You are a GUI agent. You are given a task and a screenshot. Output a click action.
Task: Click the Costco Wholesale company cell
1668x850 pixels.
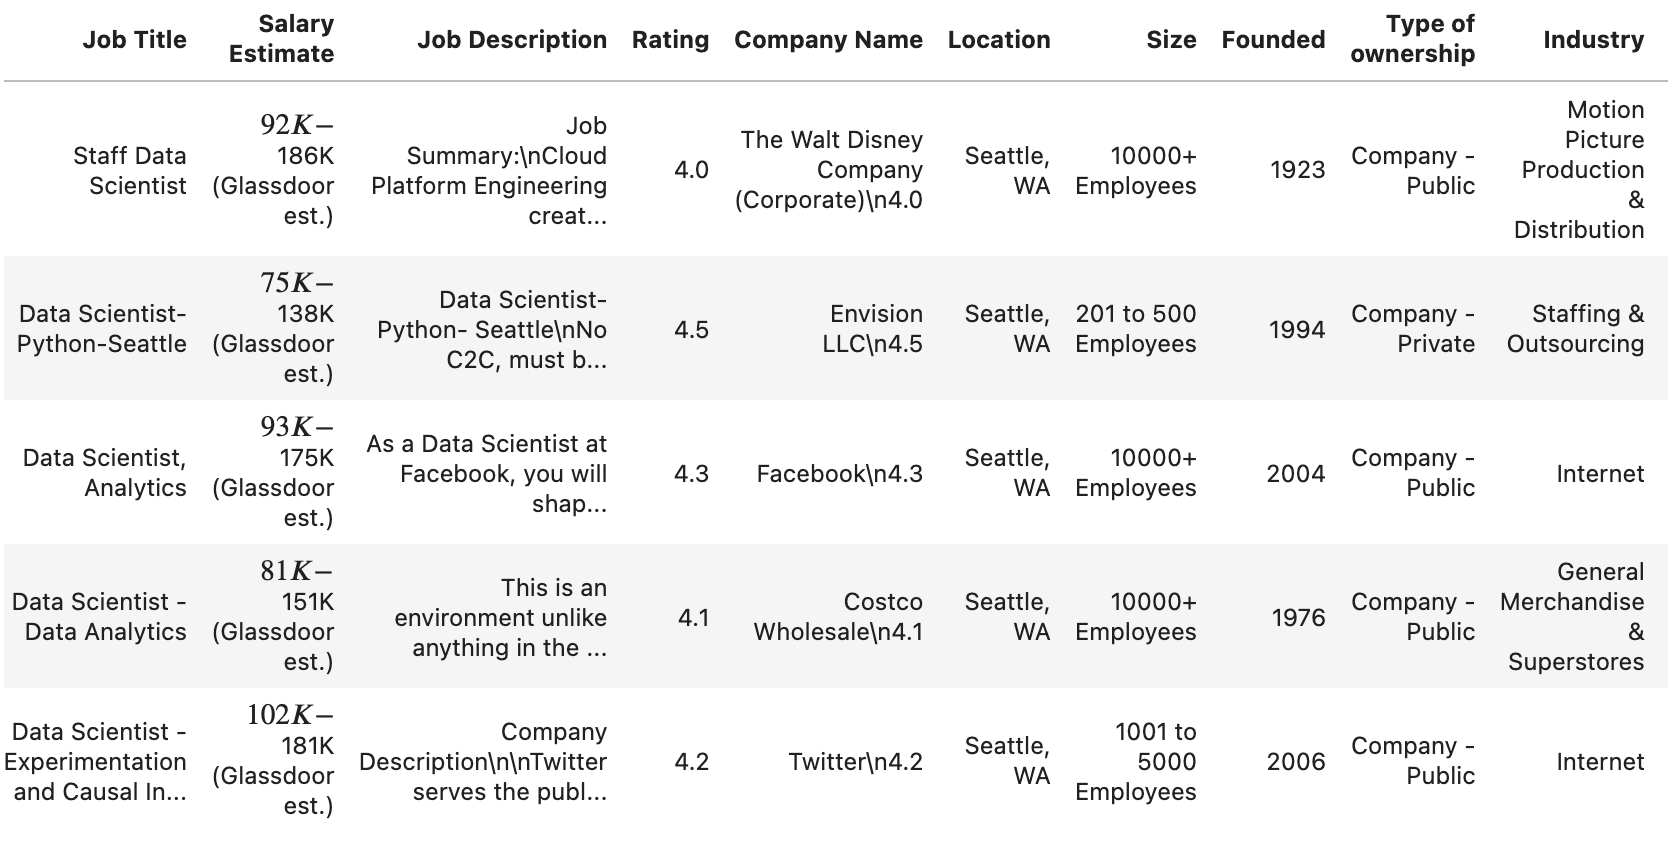(x=838, y=617)
